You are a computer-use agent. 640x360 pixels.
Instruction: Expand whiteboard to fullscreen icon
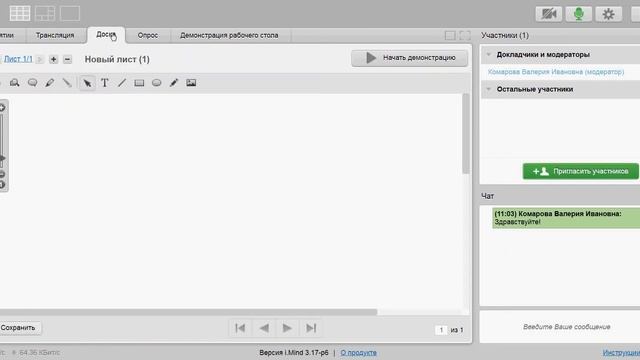(465, 36)
